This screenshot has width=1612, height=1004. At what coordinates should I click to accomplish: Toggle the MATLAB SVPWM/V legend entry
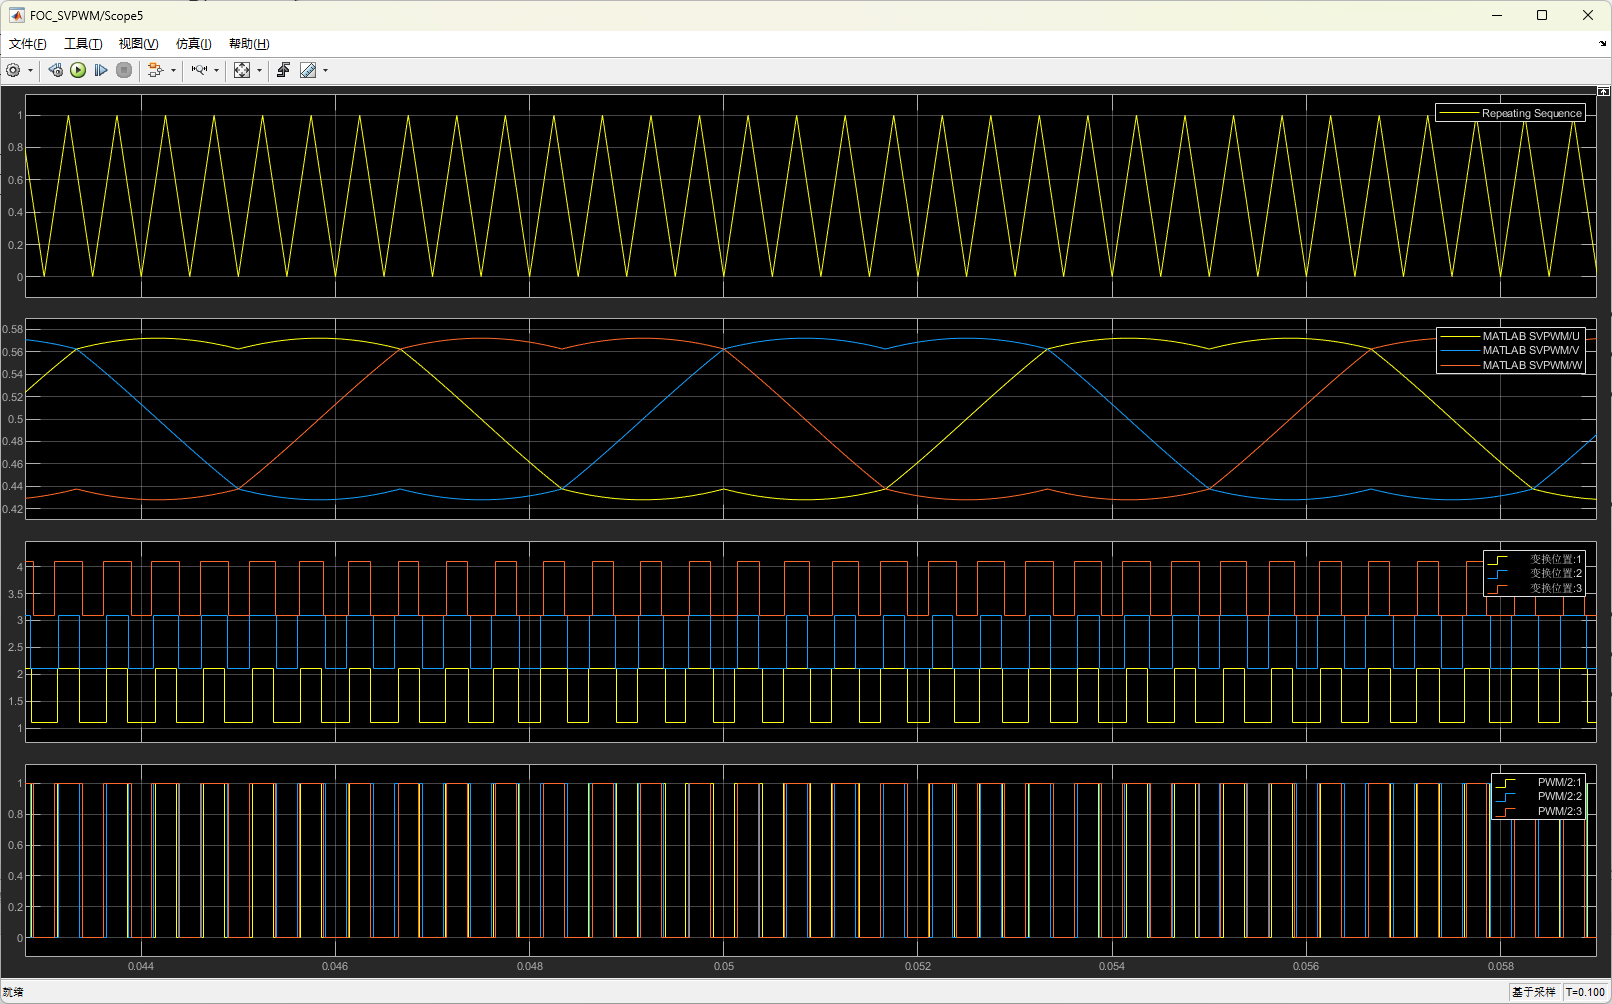1511,350
